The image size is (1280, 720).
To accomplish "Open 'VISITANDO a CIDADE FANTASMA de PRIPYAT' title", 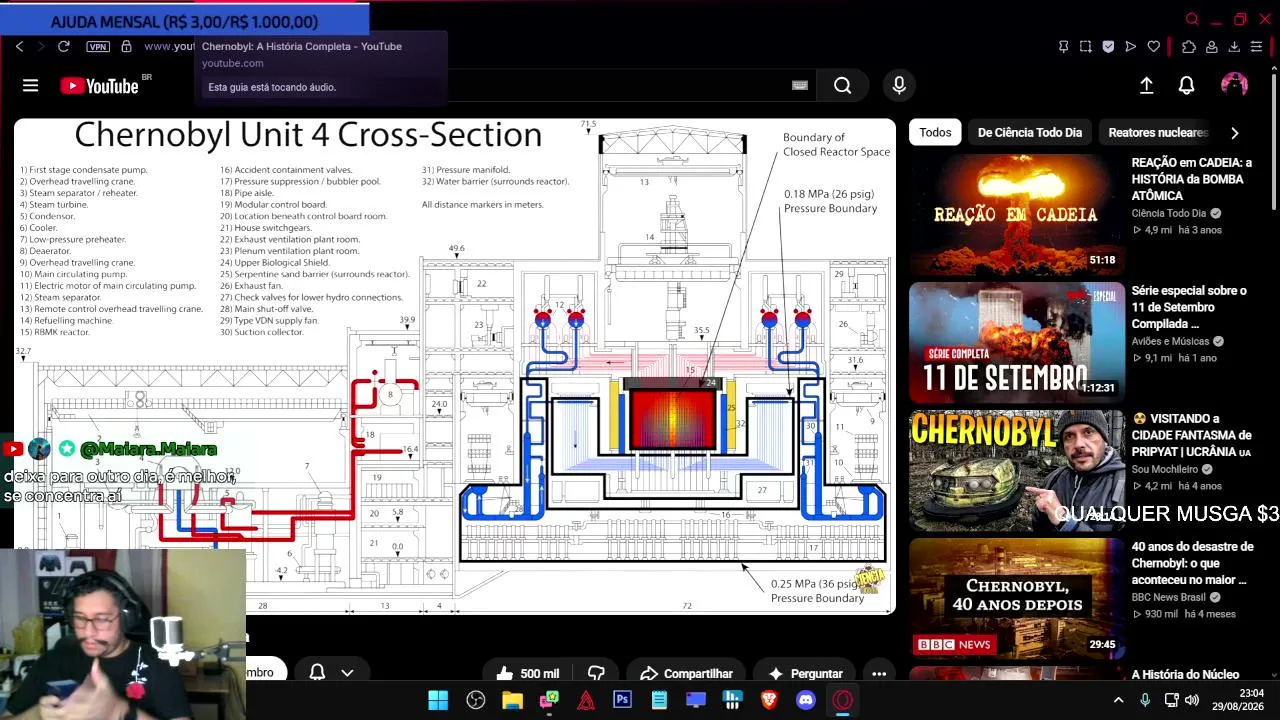I will tap(1191, 435).
